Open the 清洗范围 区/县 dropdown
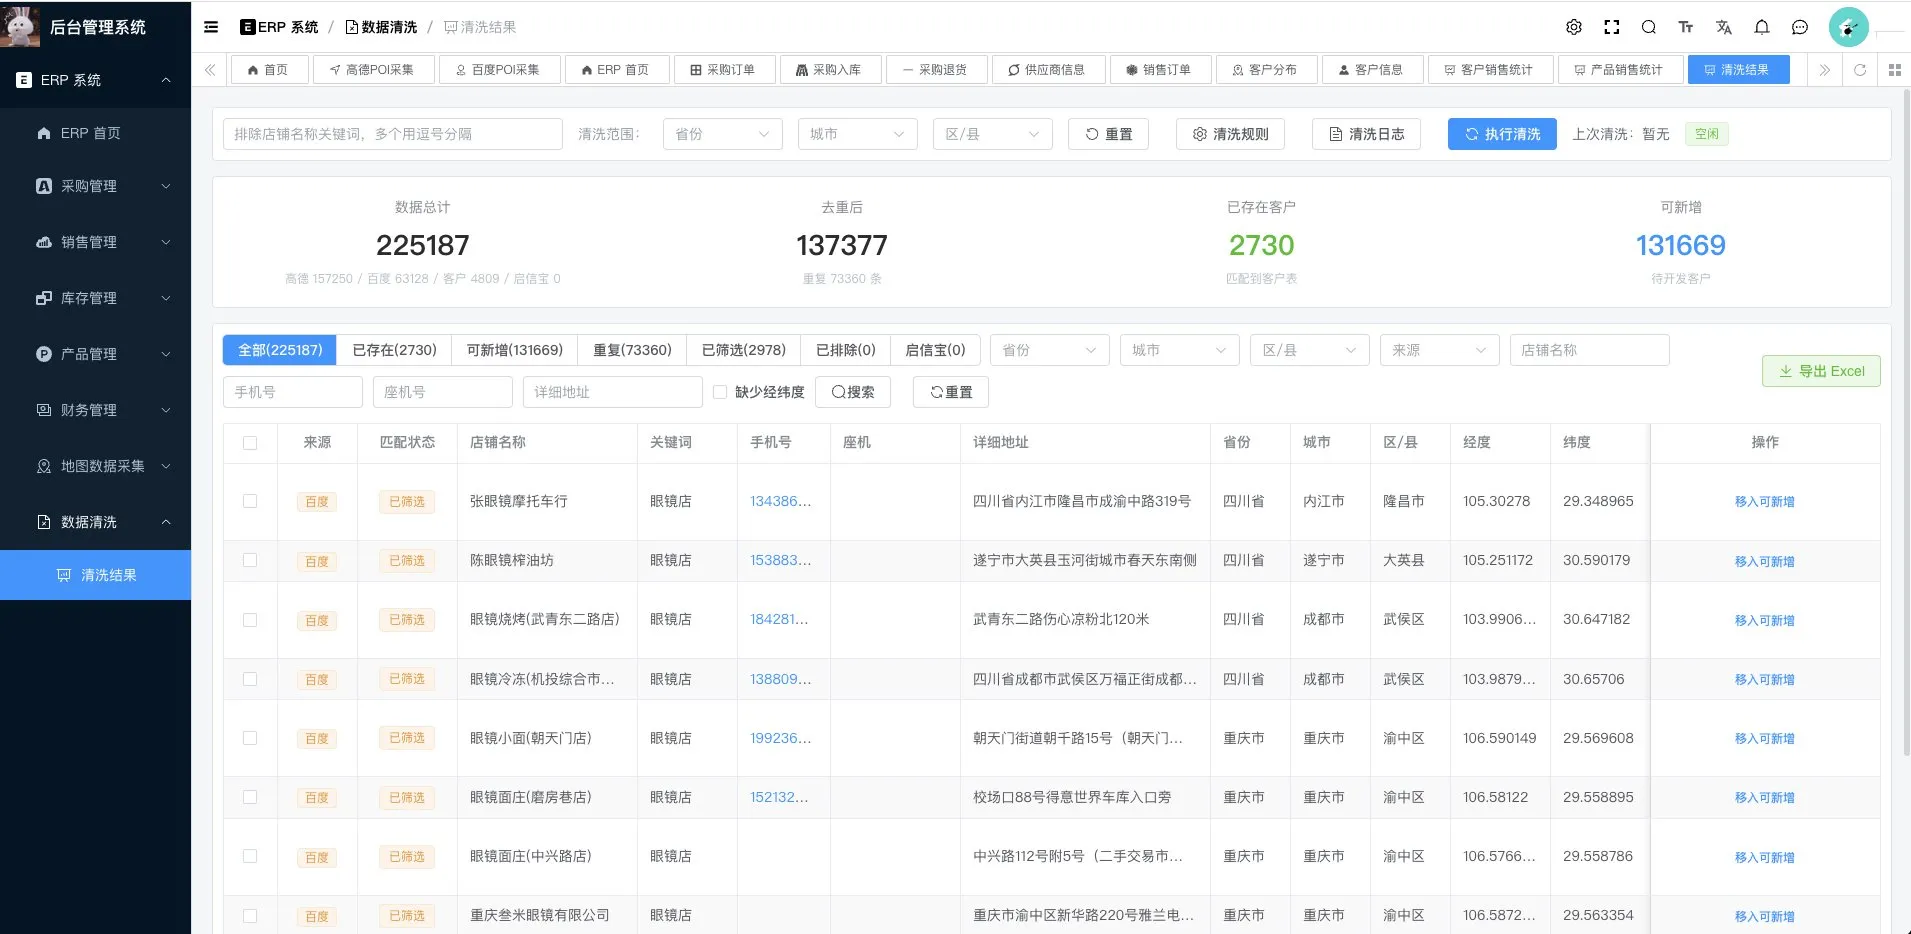The image size is (1911, 934). point(992,134)
